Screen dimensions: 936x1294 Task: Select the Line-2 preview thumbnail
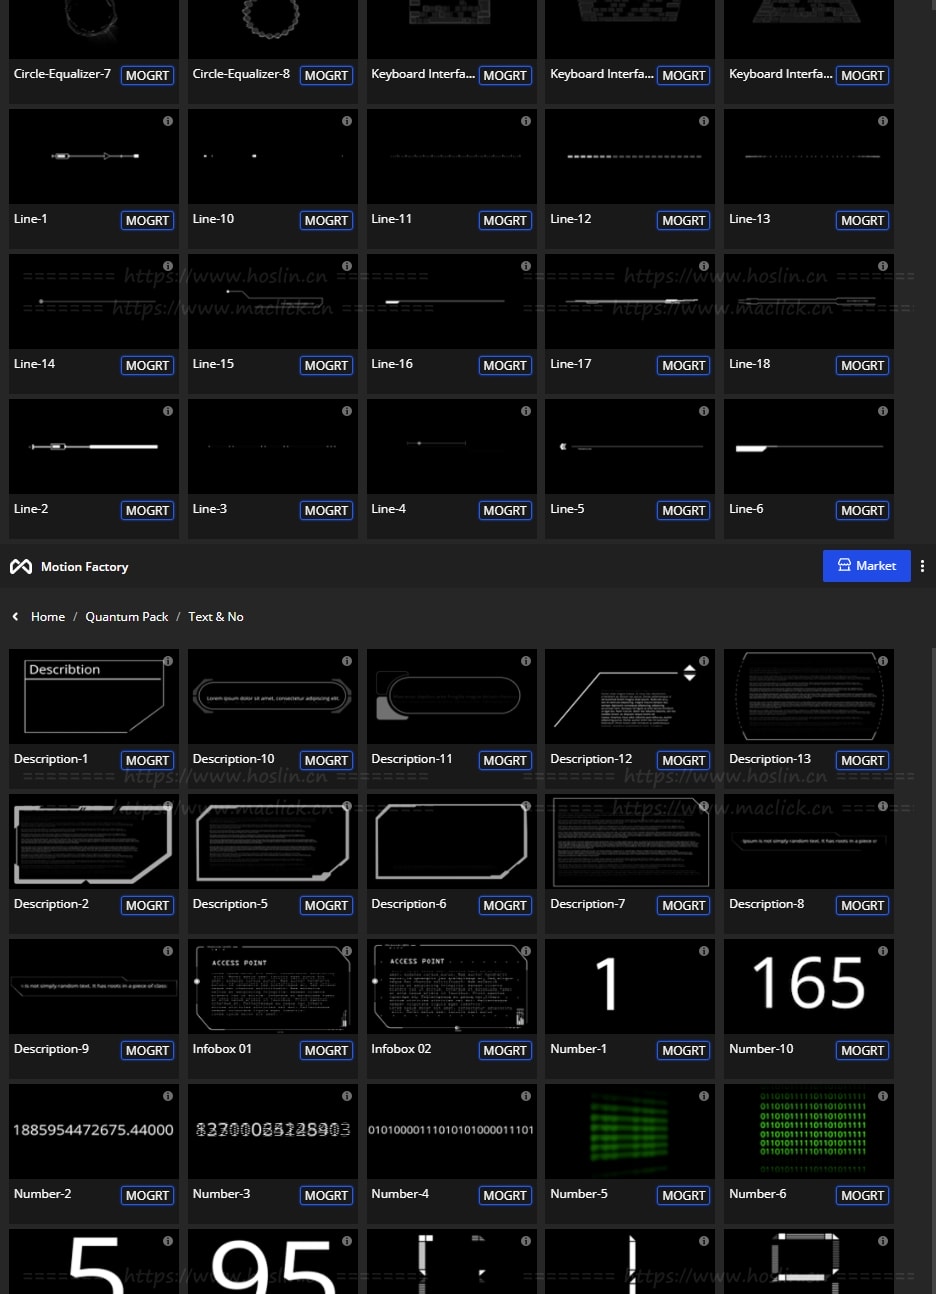click(x=94, y=446)
